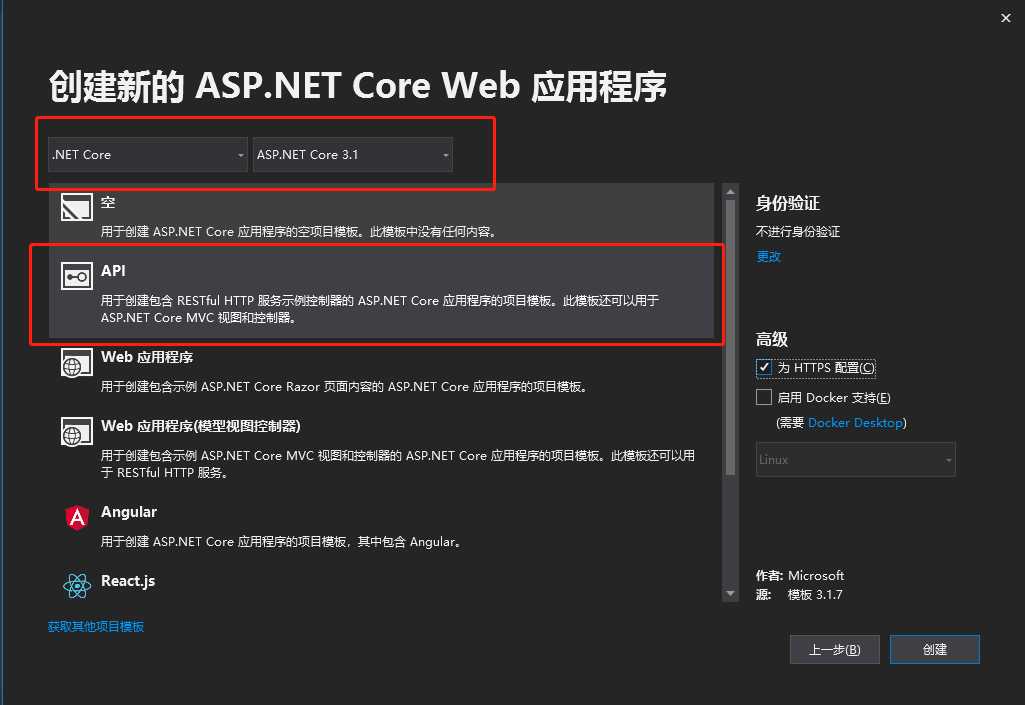Open the Linux container OS dropdown
The image size is (1025, 705).
856,460
